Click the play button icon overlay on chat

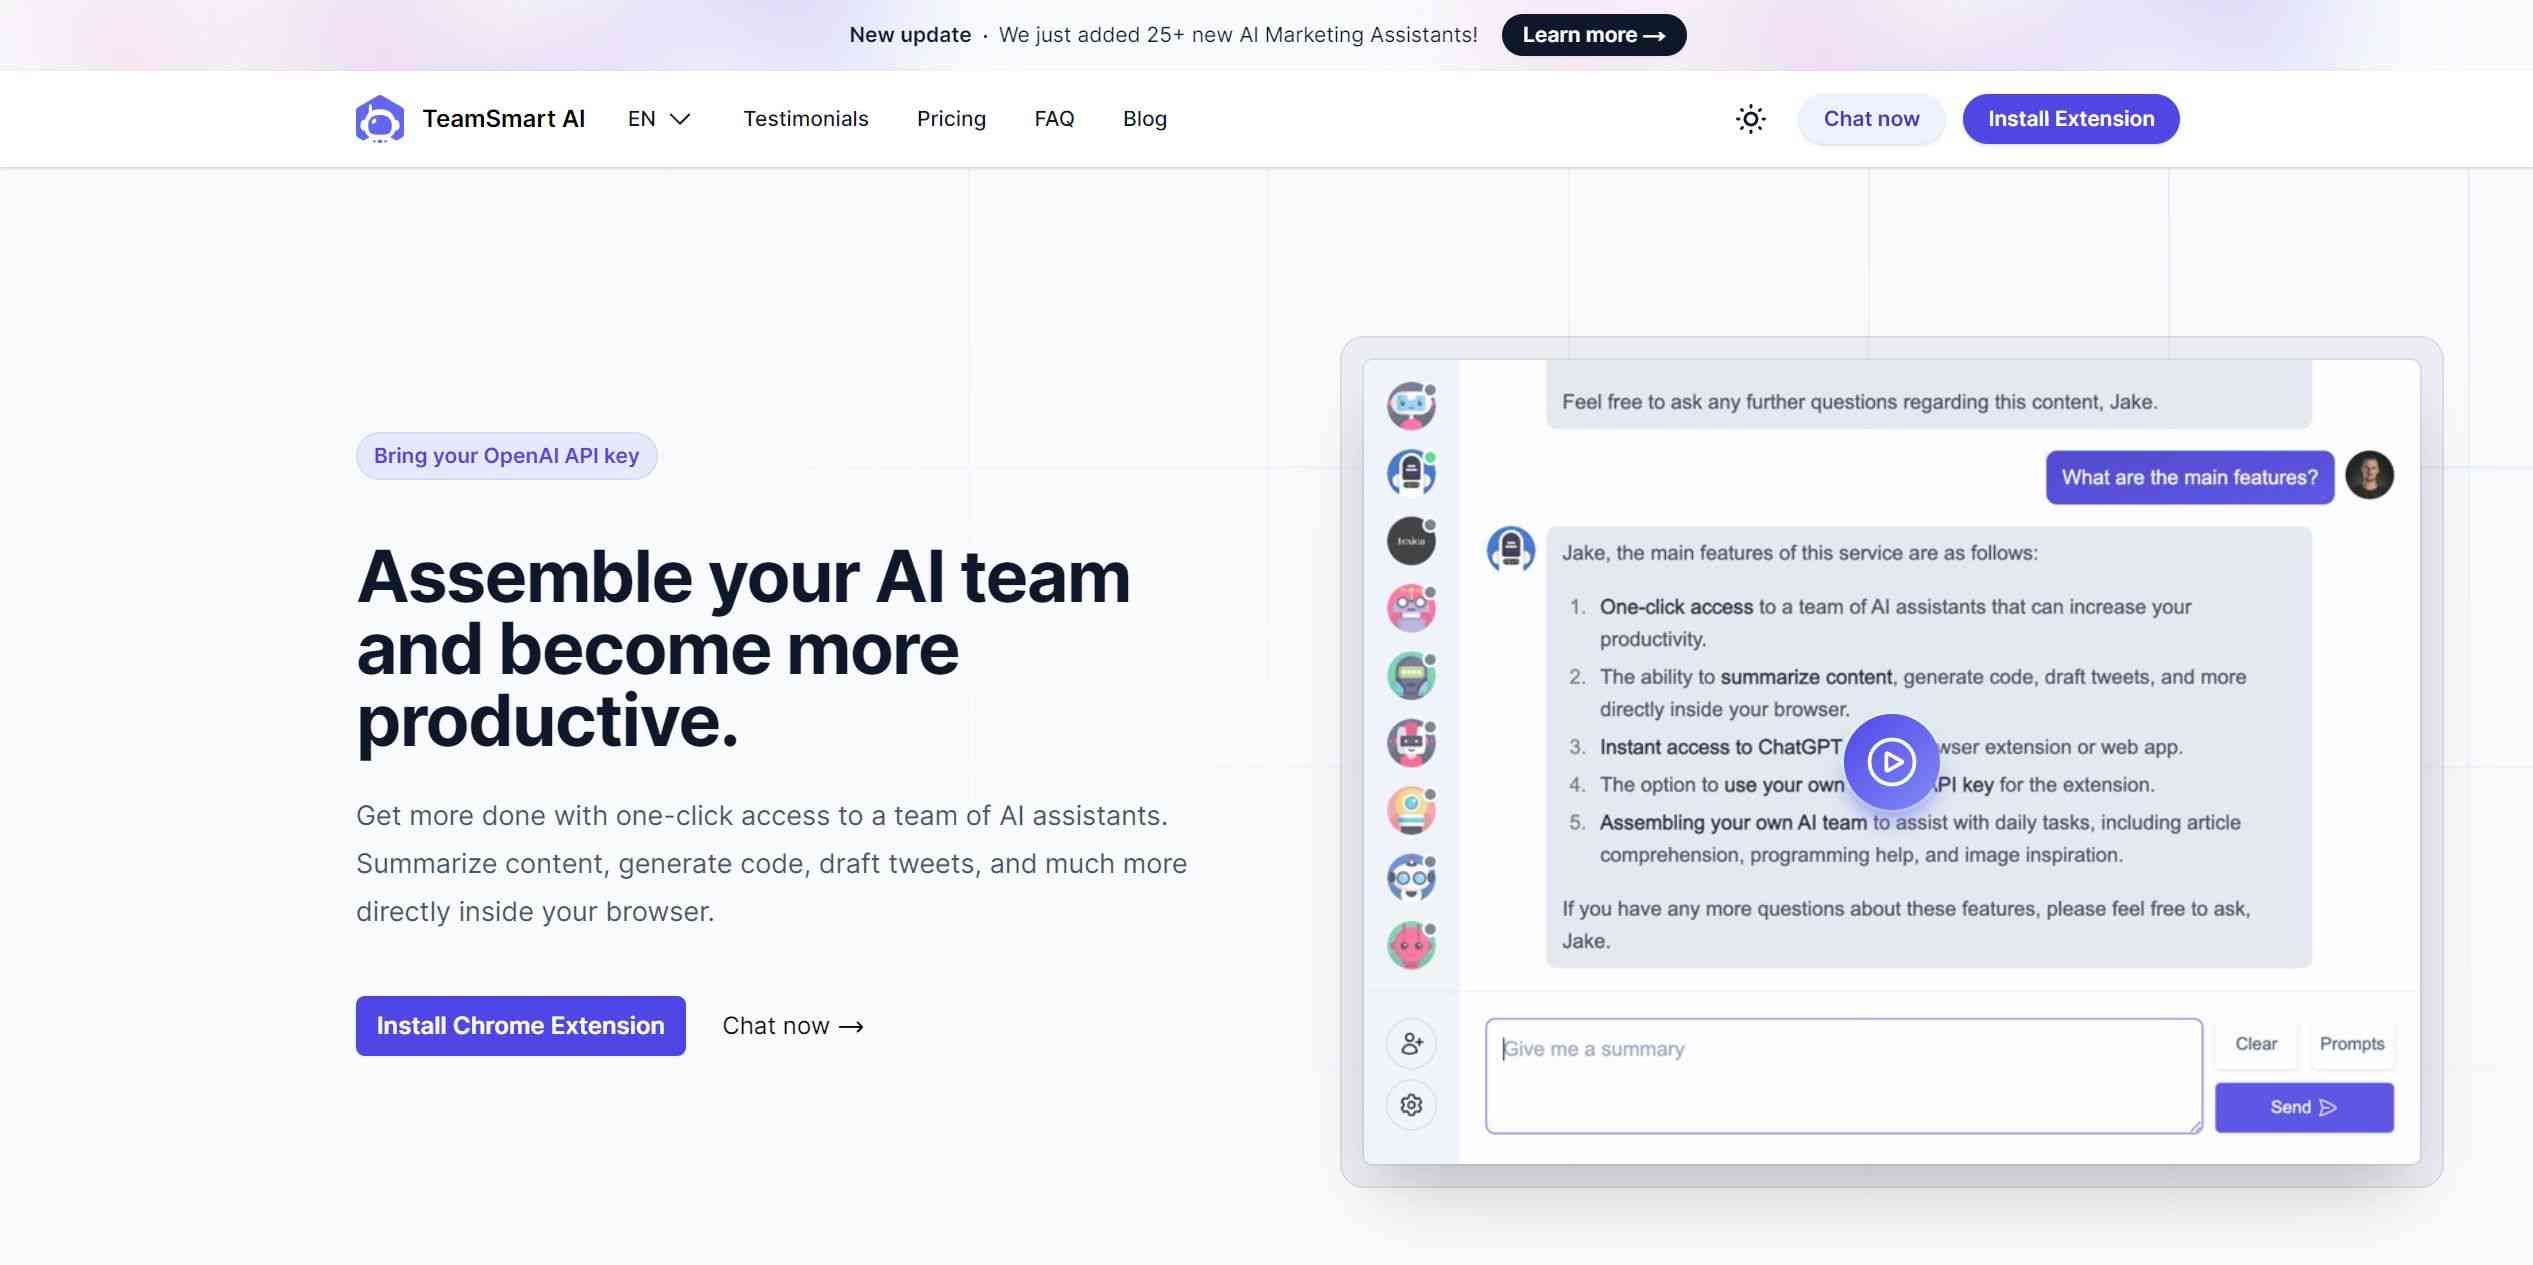[1892, 761]
